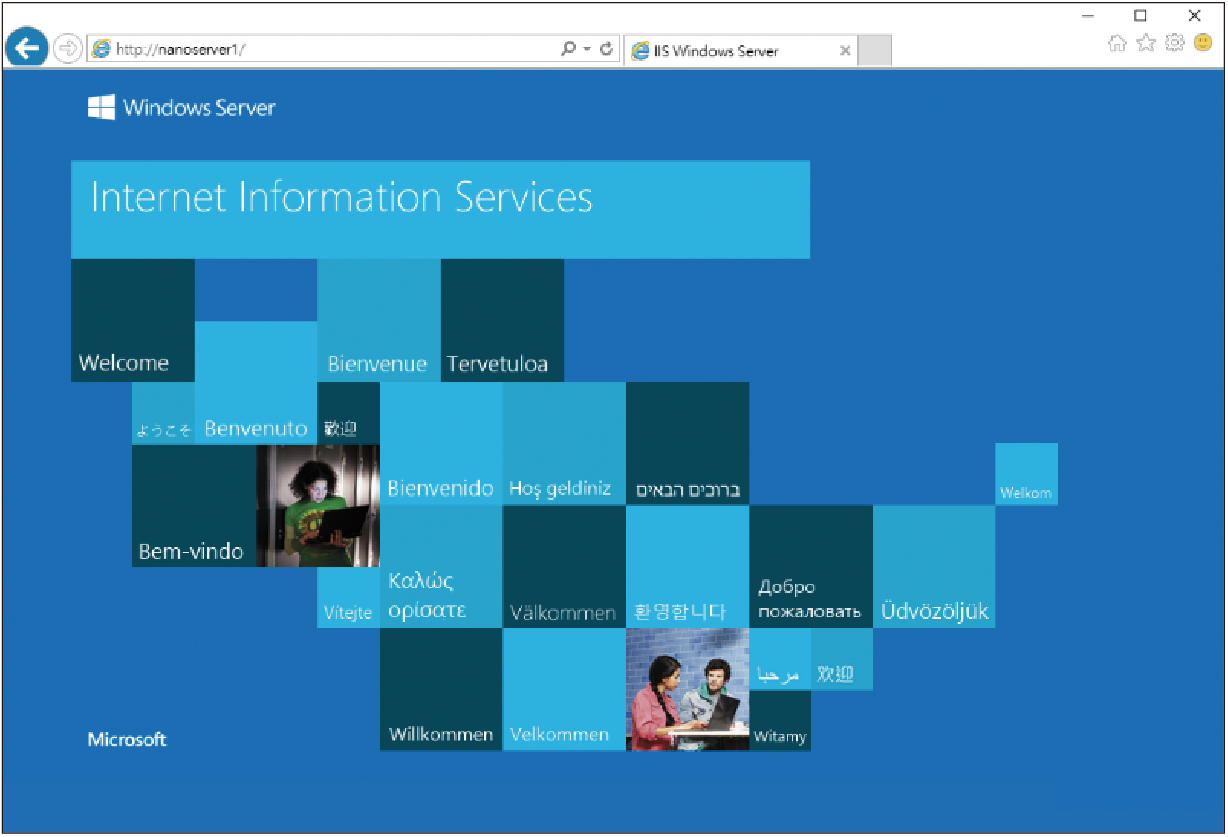Screen dimensions: 1228x837
Task: Click the photo of woman in green shirt
Action: click(318, 506)
